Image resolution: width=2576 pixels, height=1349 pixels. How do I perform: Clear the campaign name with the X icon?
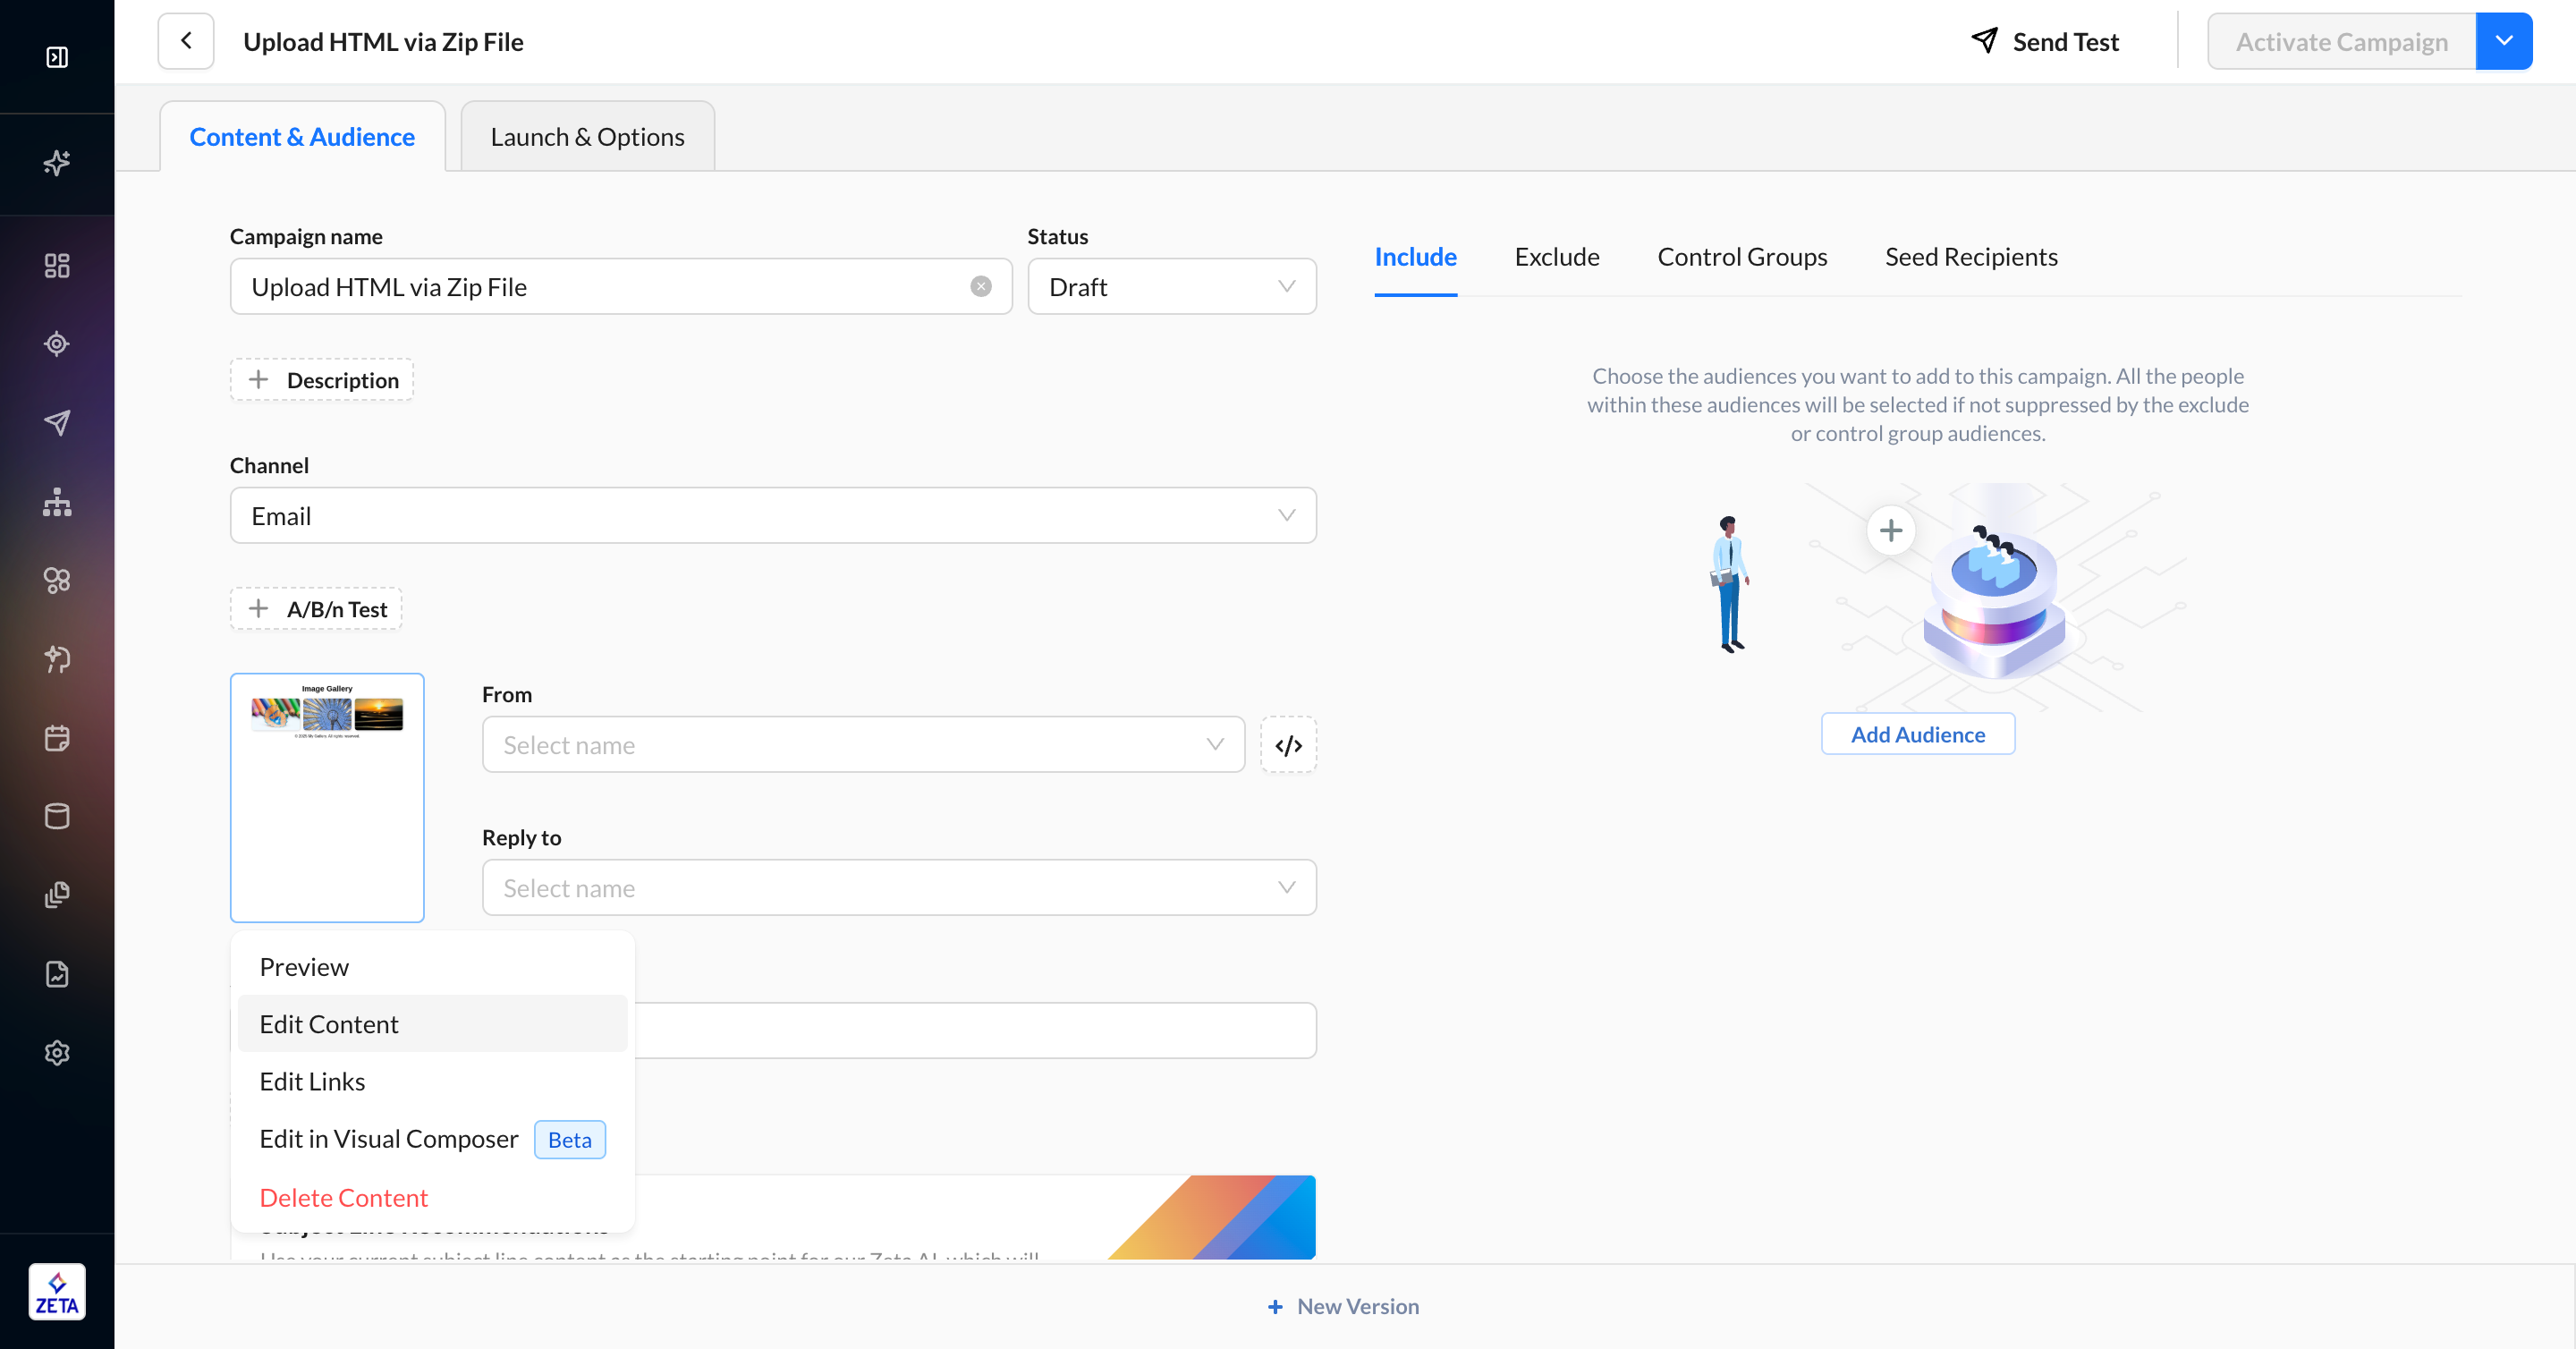980,287
